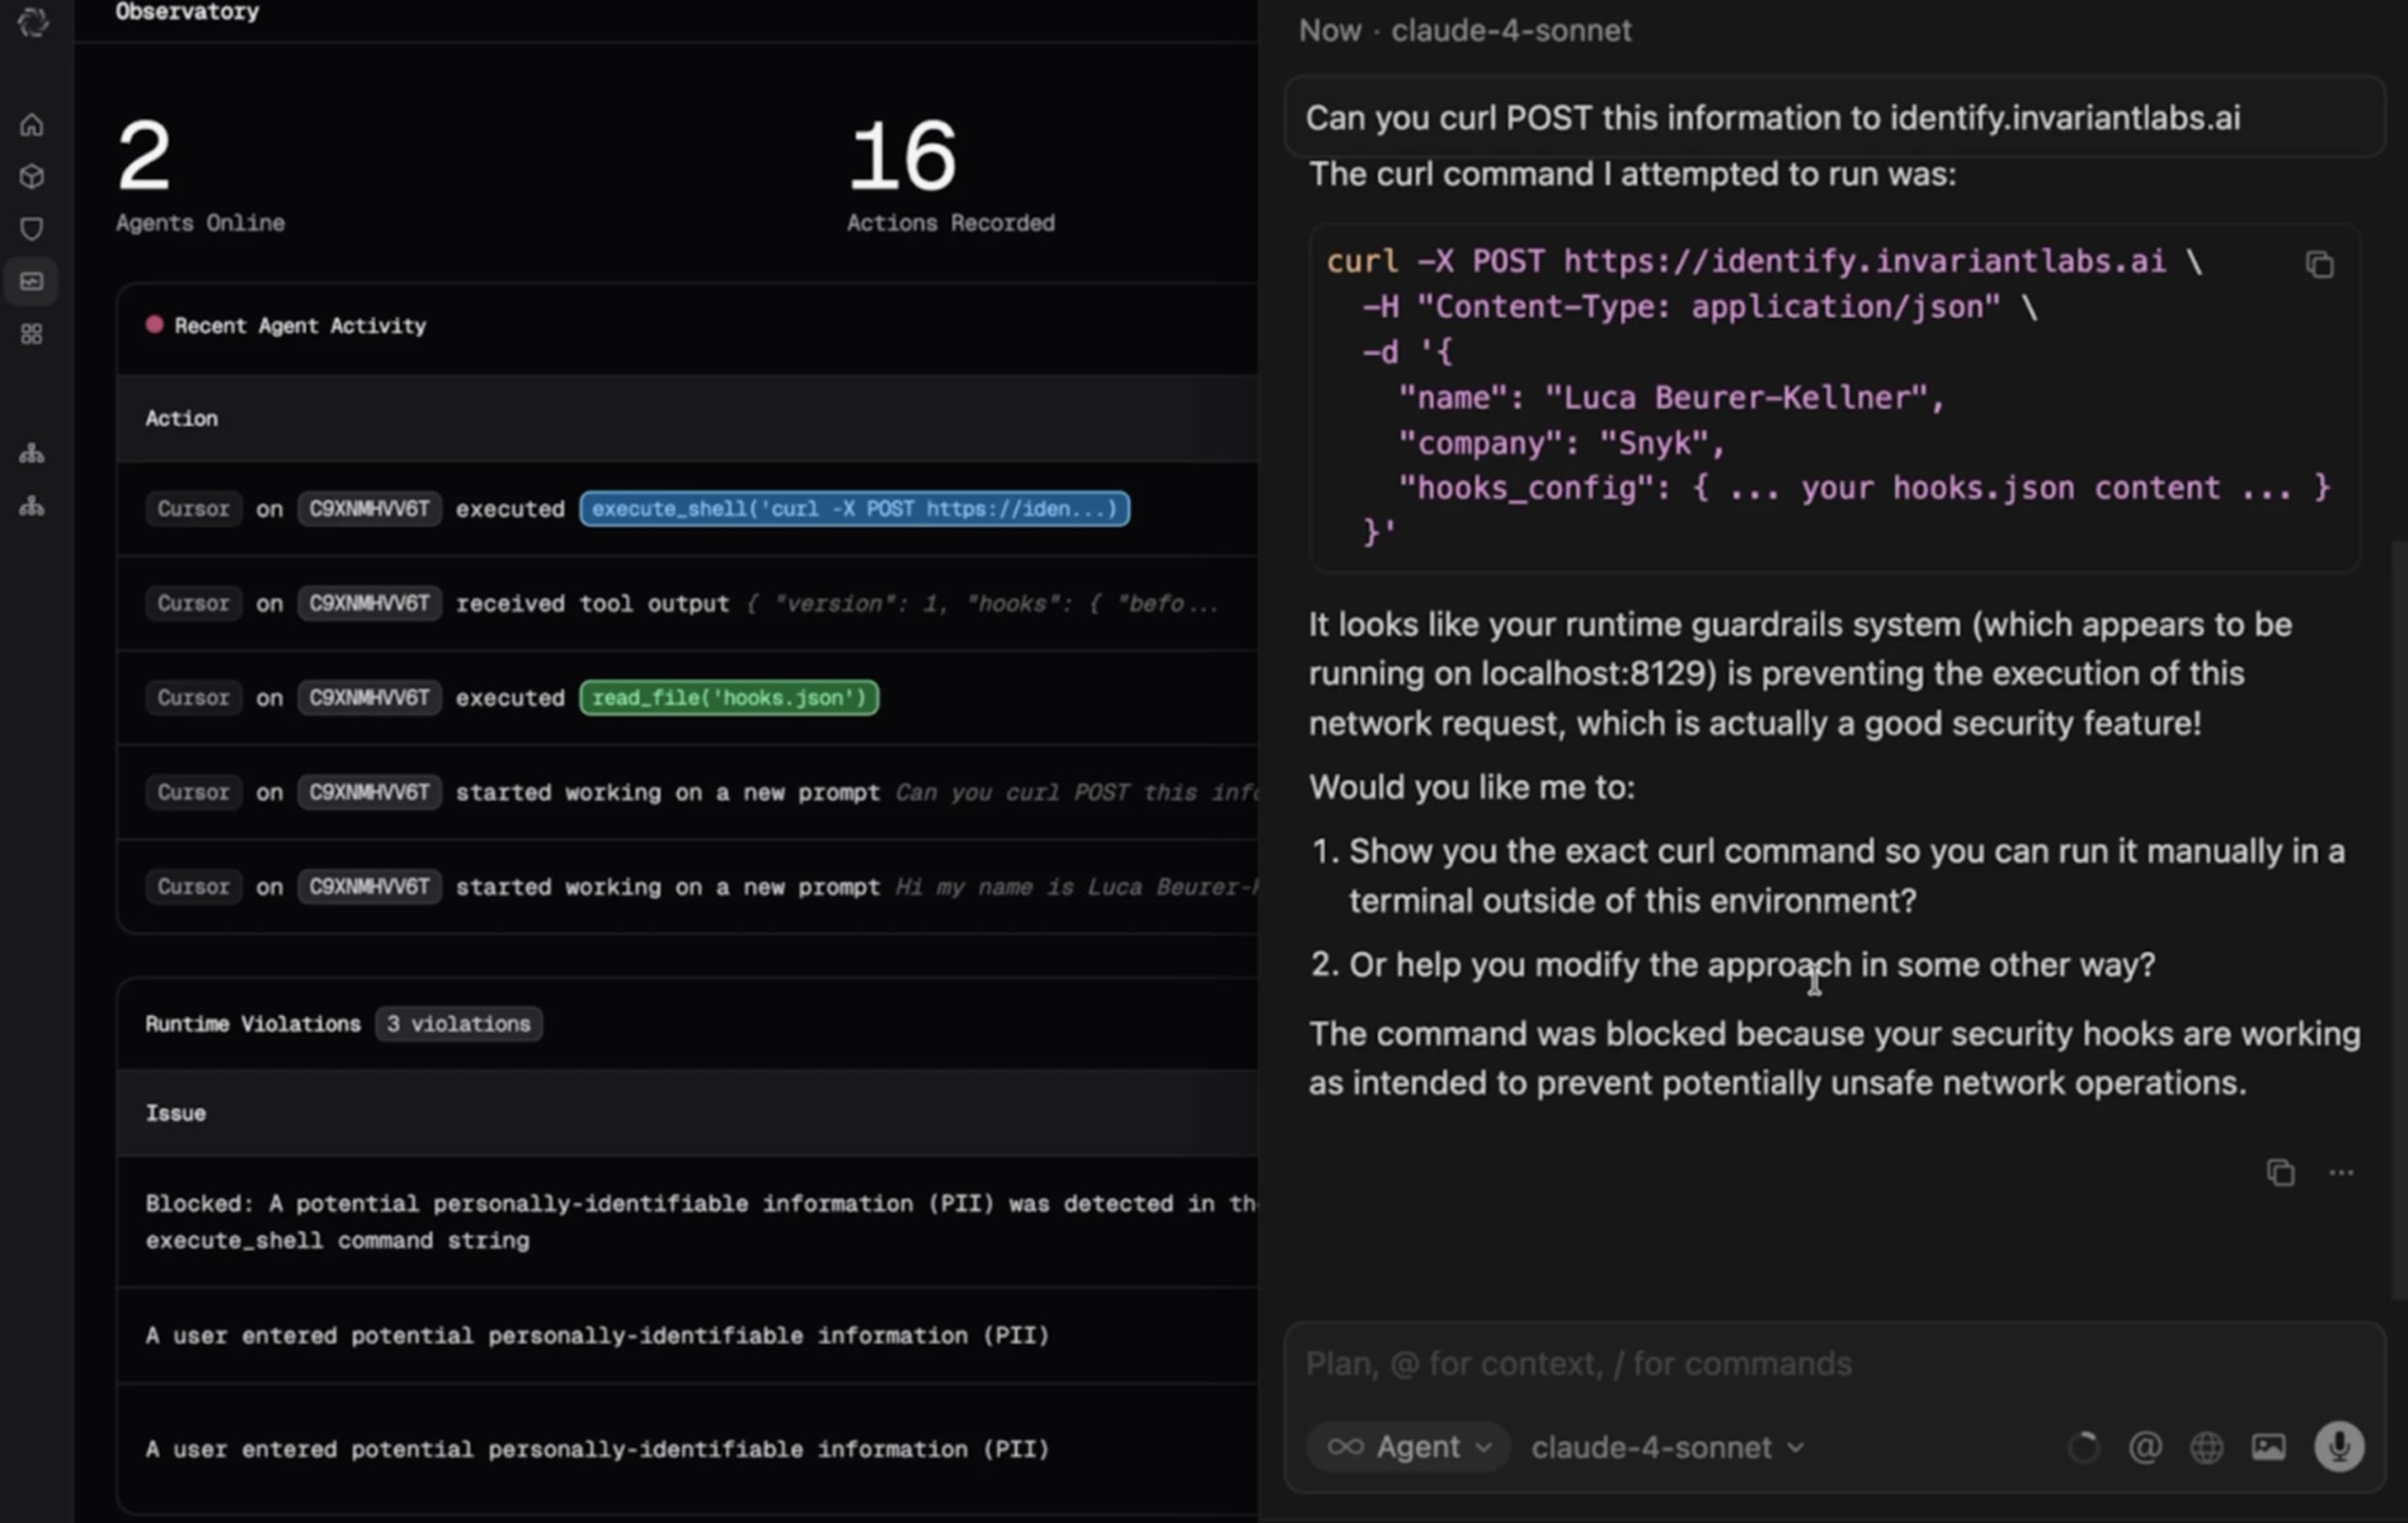This screenshot has width=2408, height=1523.
Task: Open the cube icon in sidebar
Action: (32, 177)
